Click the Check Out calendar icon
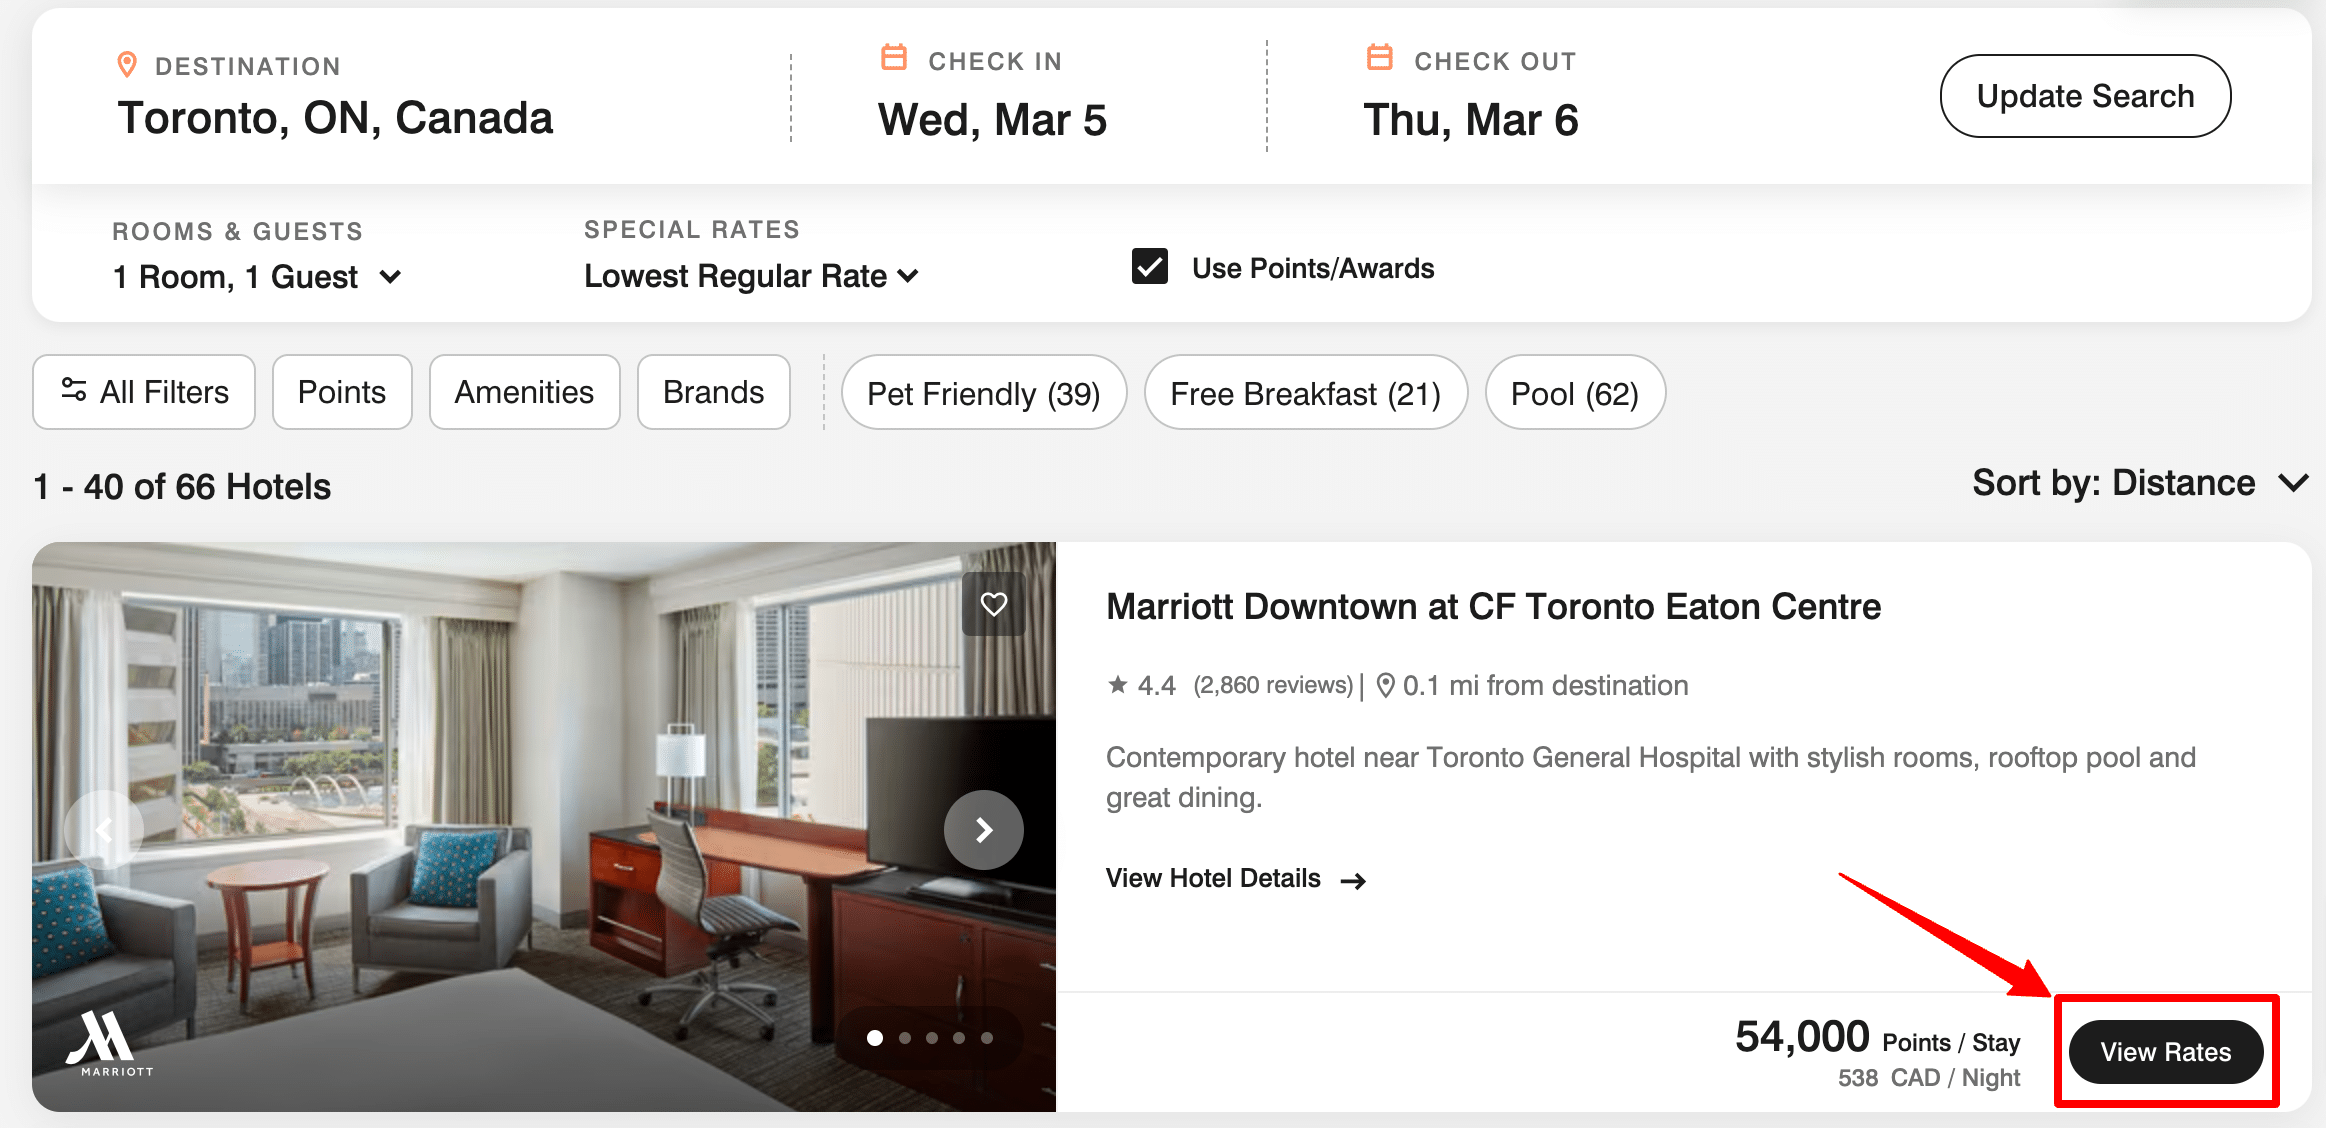2326x1128 pixels. [1380, 58]
